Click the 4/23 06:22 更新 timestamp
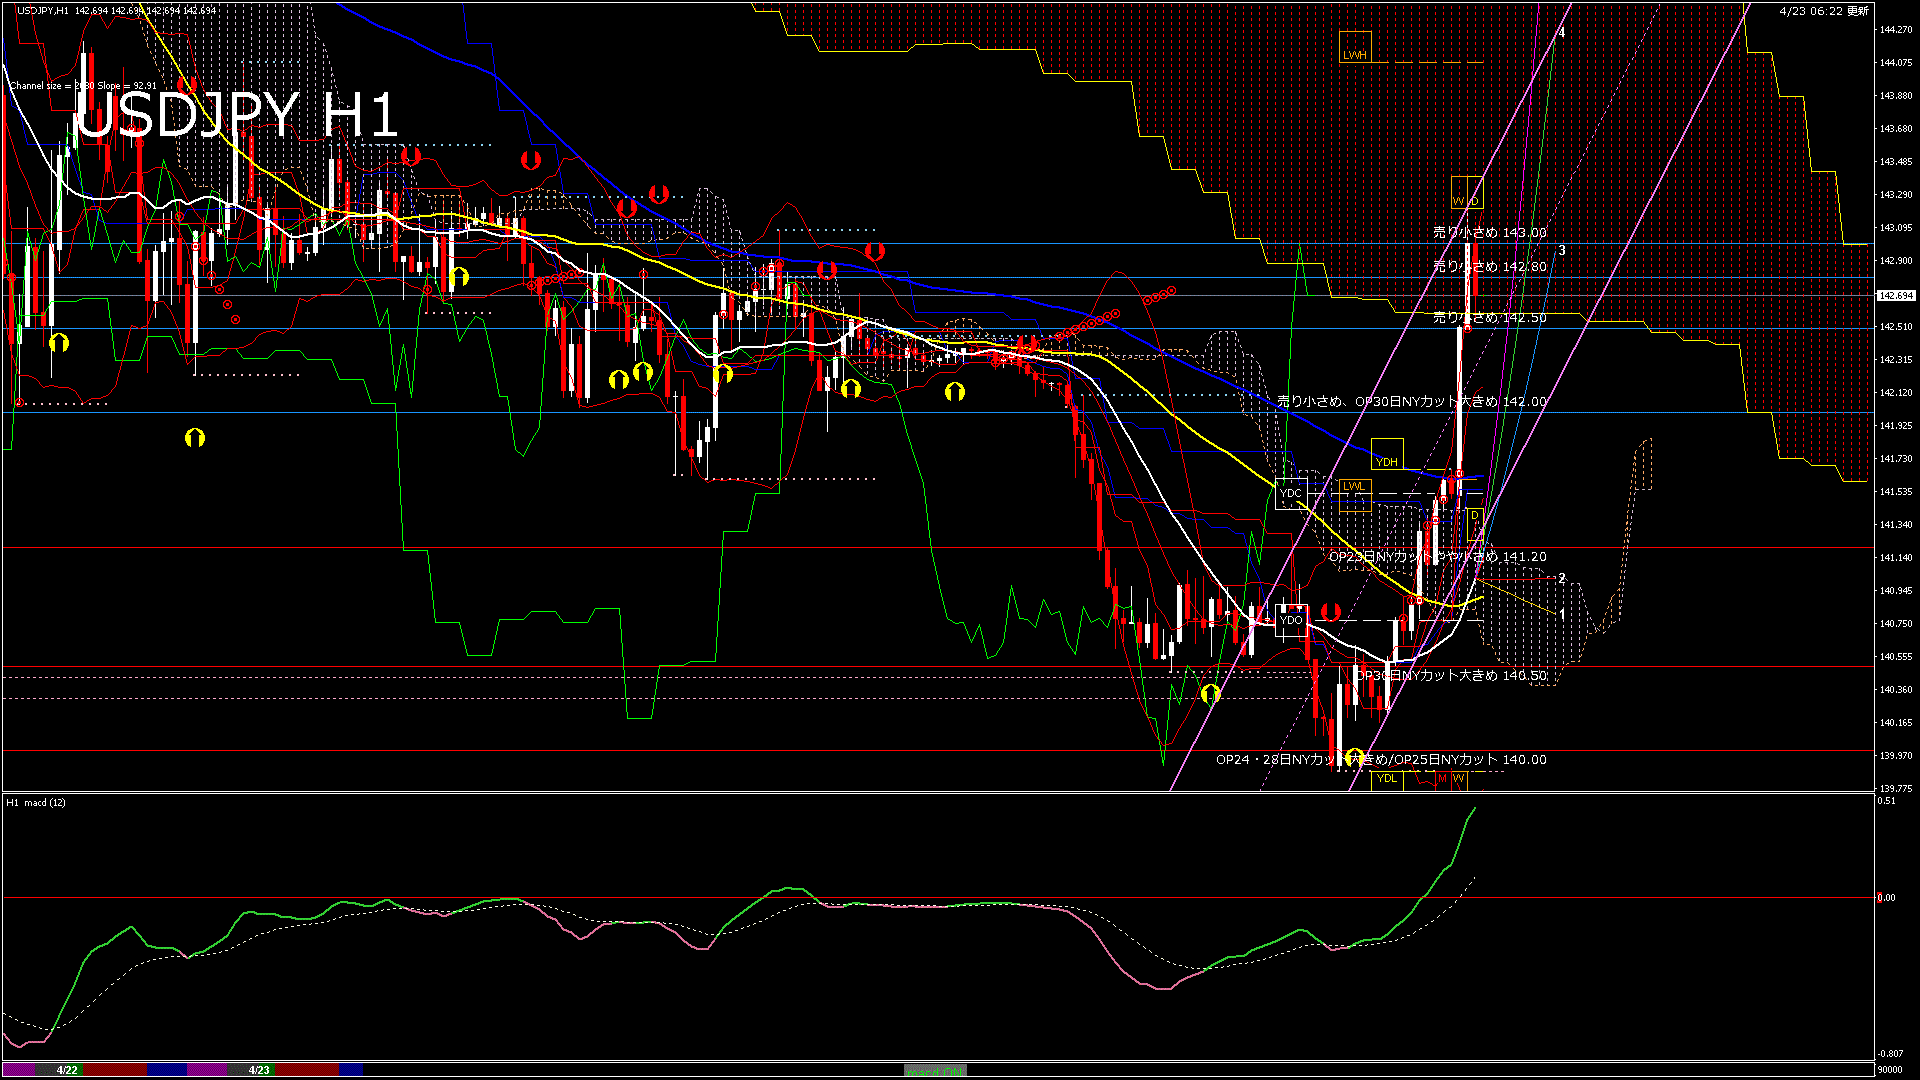The height and width of the screenshot is (1080, 1920). click(x=1824, y=11)
